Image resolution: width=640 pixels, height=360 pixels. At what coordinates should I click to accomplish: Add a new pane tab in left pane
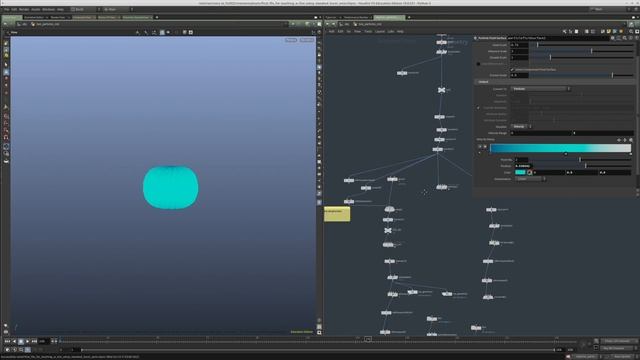click(157, 18)
